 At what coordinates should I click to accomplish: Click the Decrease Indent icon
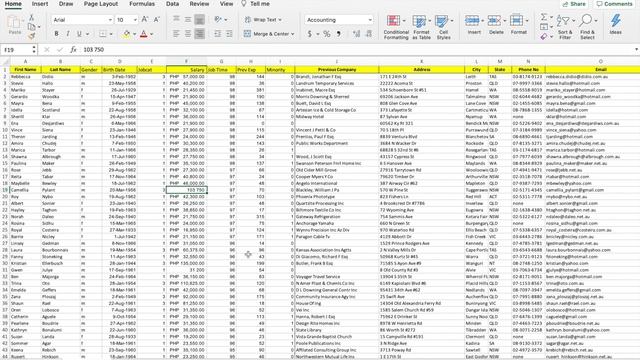tap(218, 34)
